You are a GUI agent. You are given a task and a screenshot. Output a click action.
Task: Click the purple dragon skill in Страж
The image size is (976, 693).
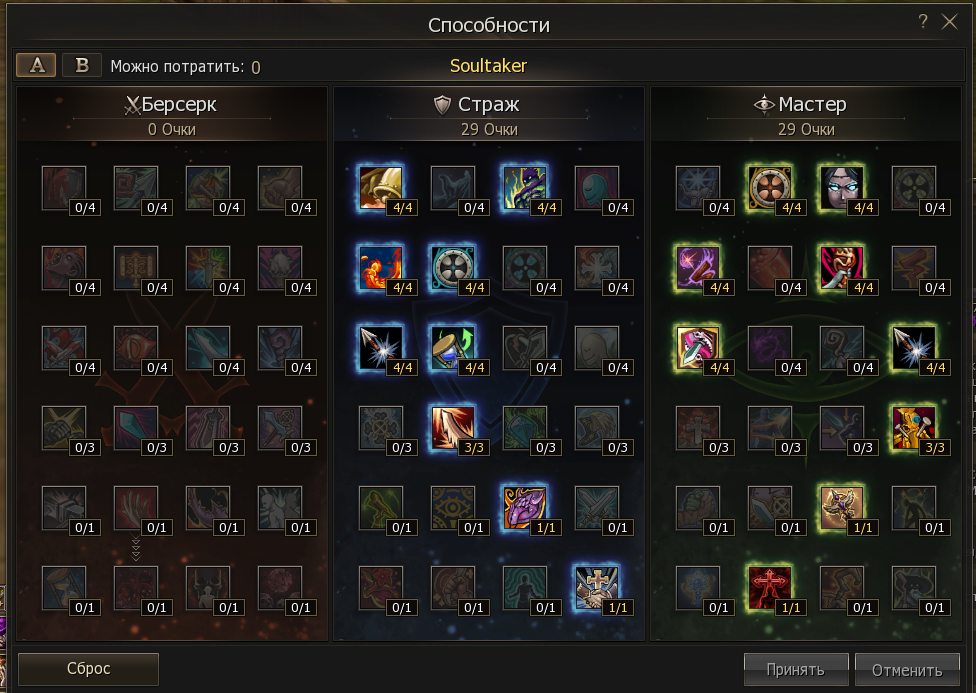point(525,507)
